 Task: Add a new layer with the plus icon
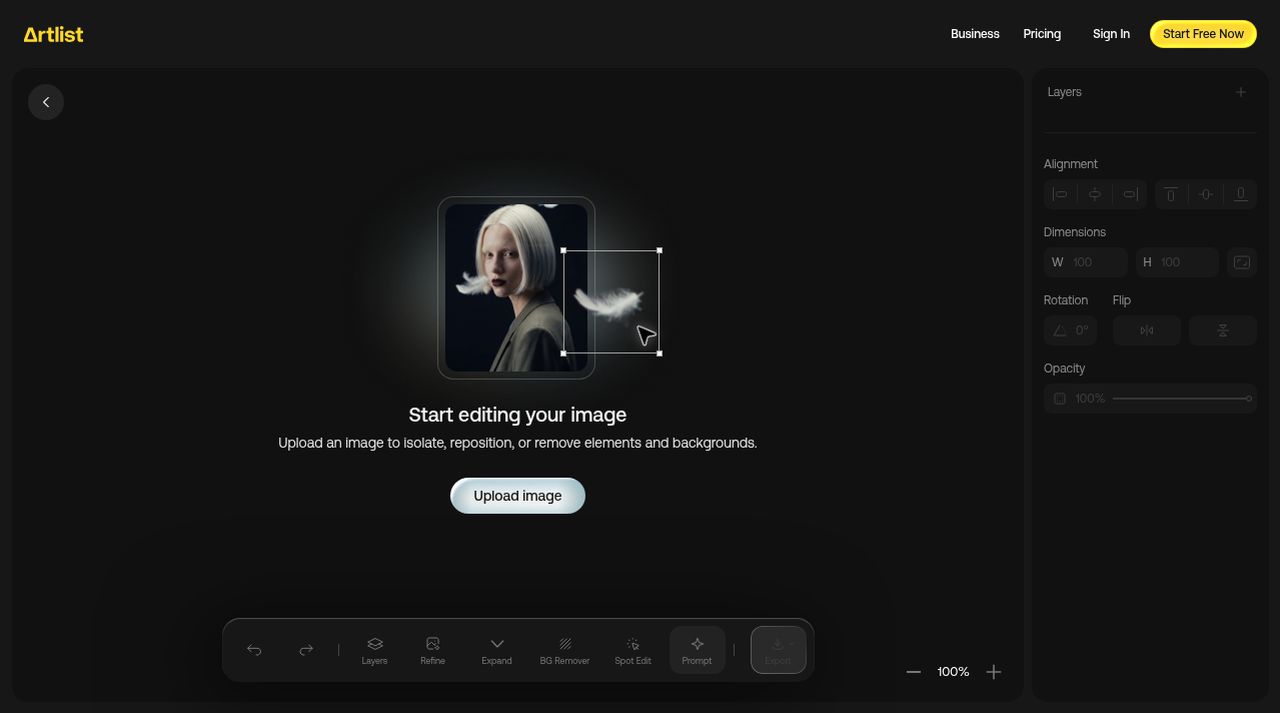[x=1241, y=92]
